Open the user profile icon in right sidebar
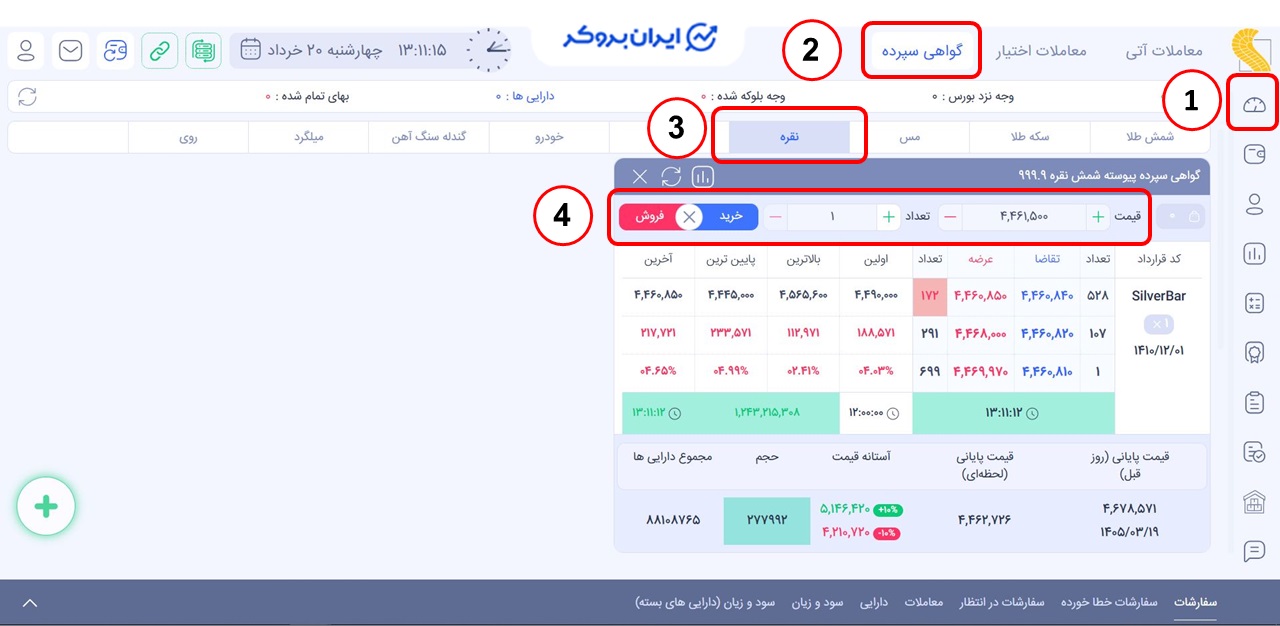 pos(1254,205)
